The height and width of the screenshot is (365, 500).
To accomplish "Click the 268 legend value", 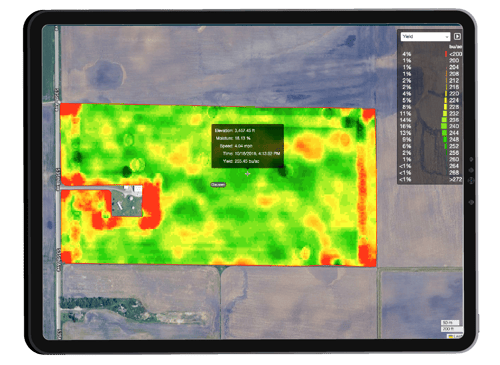I will coord(454,173).
